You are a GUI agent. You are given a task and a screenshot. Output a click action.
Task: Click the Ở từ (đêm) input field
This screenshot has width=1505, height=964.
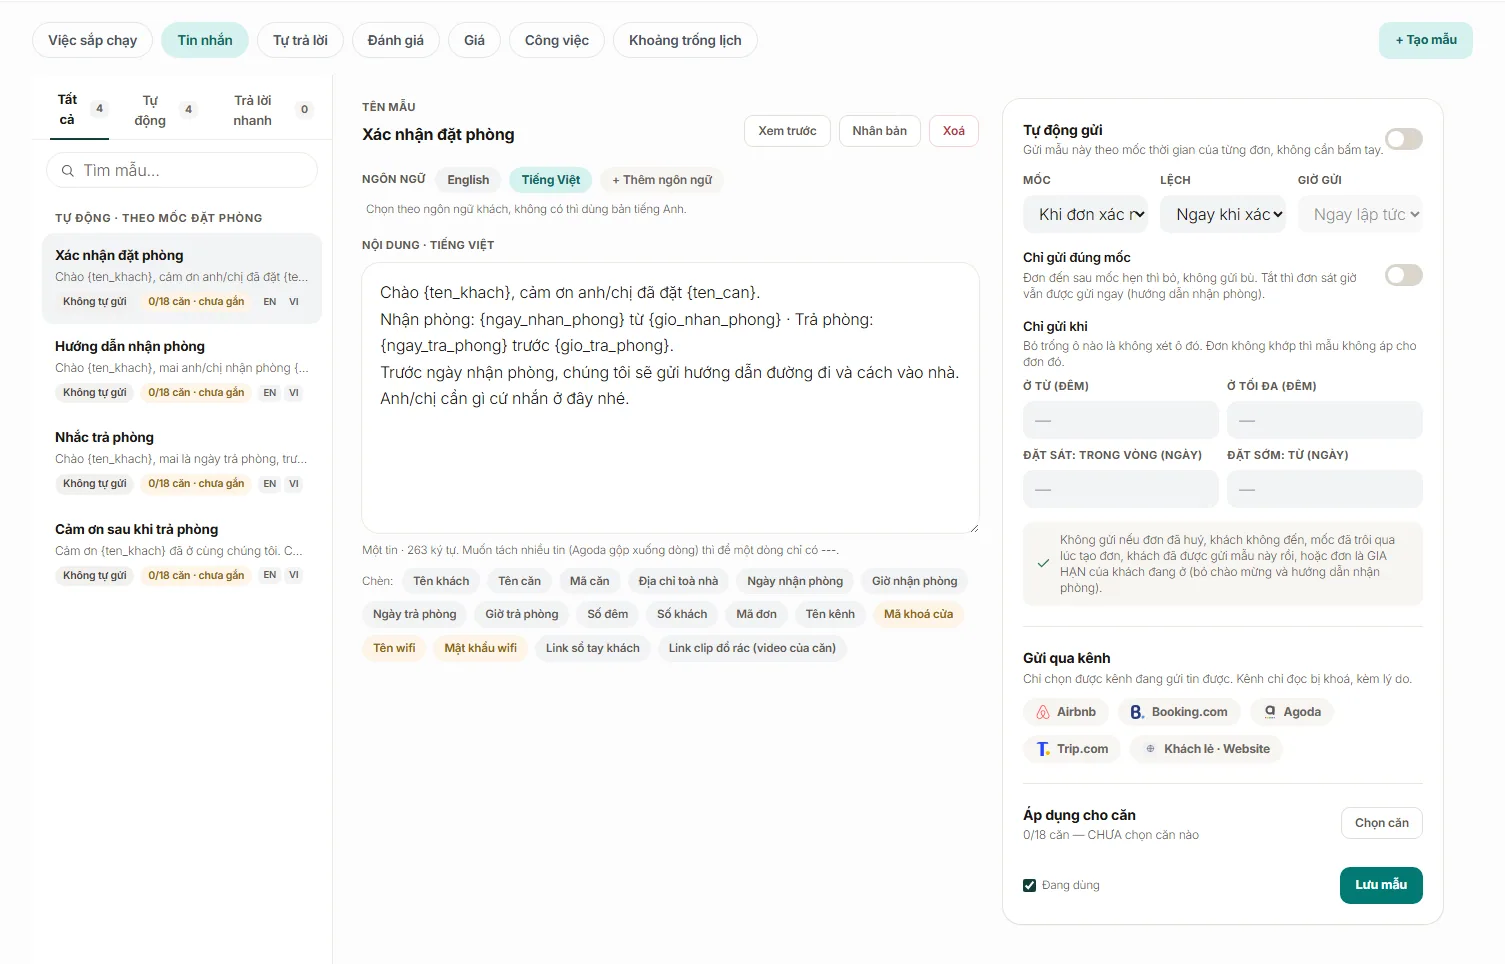[x=1120, y=420]
